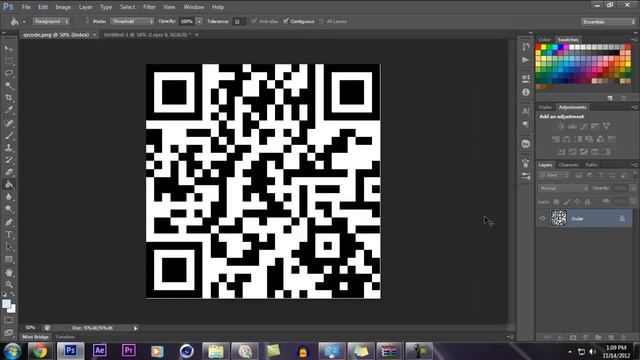Viewport: 640px width, 360px height.
Task: Click the Index layer thumbnail
Action: [x=559, y=218]
